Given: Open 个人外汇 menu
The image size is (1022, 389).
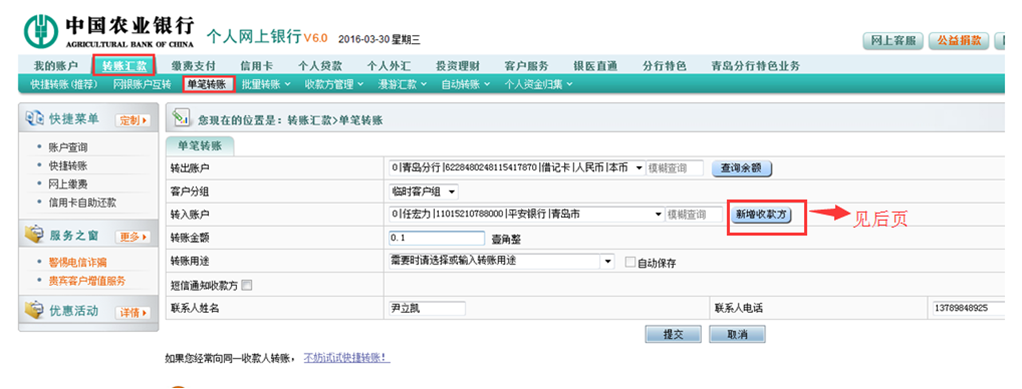Looking at the screenshot, I should pyautogui.click(x=388, y=66).
